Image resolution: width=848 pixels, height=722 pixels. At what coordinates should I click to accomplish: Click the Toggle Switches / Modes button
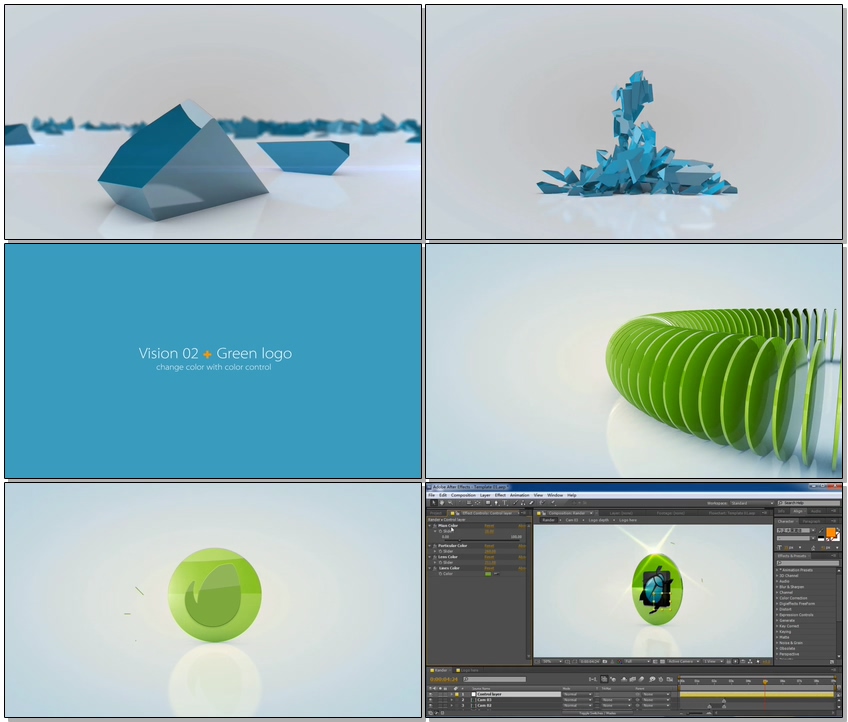600,713
